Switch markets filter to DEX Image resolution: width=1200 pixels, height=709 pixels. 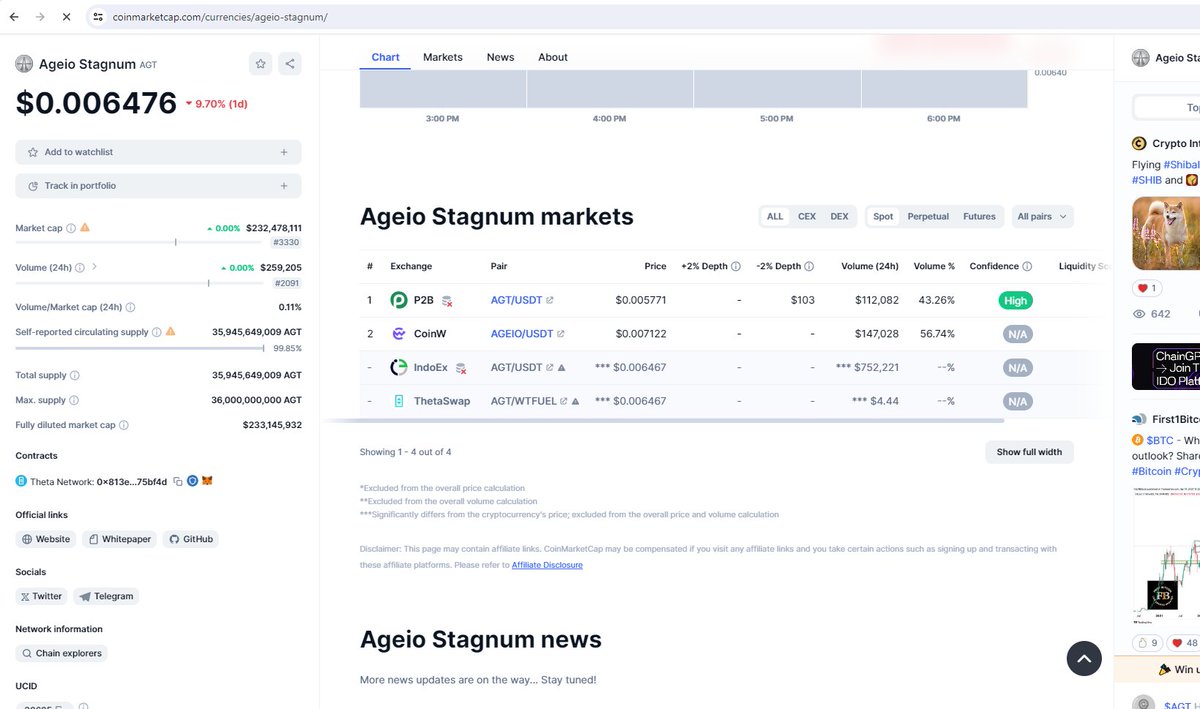click(839, 216)
